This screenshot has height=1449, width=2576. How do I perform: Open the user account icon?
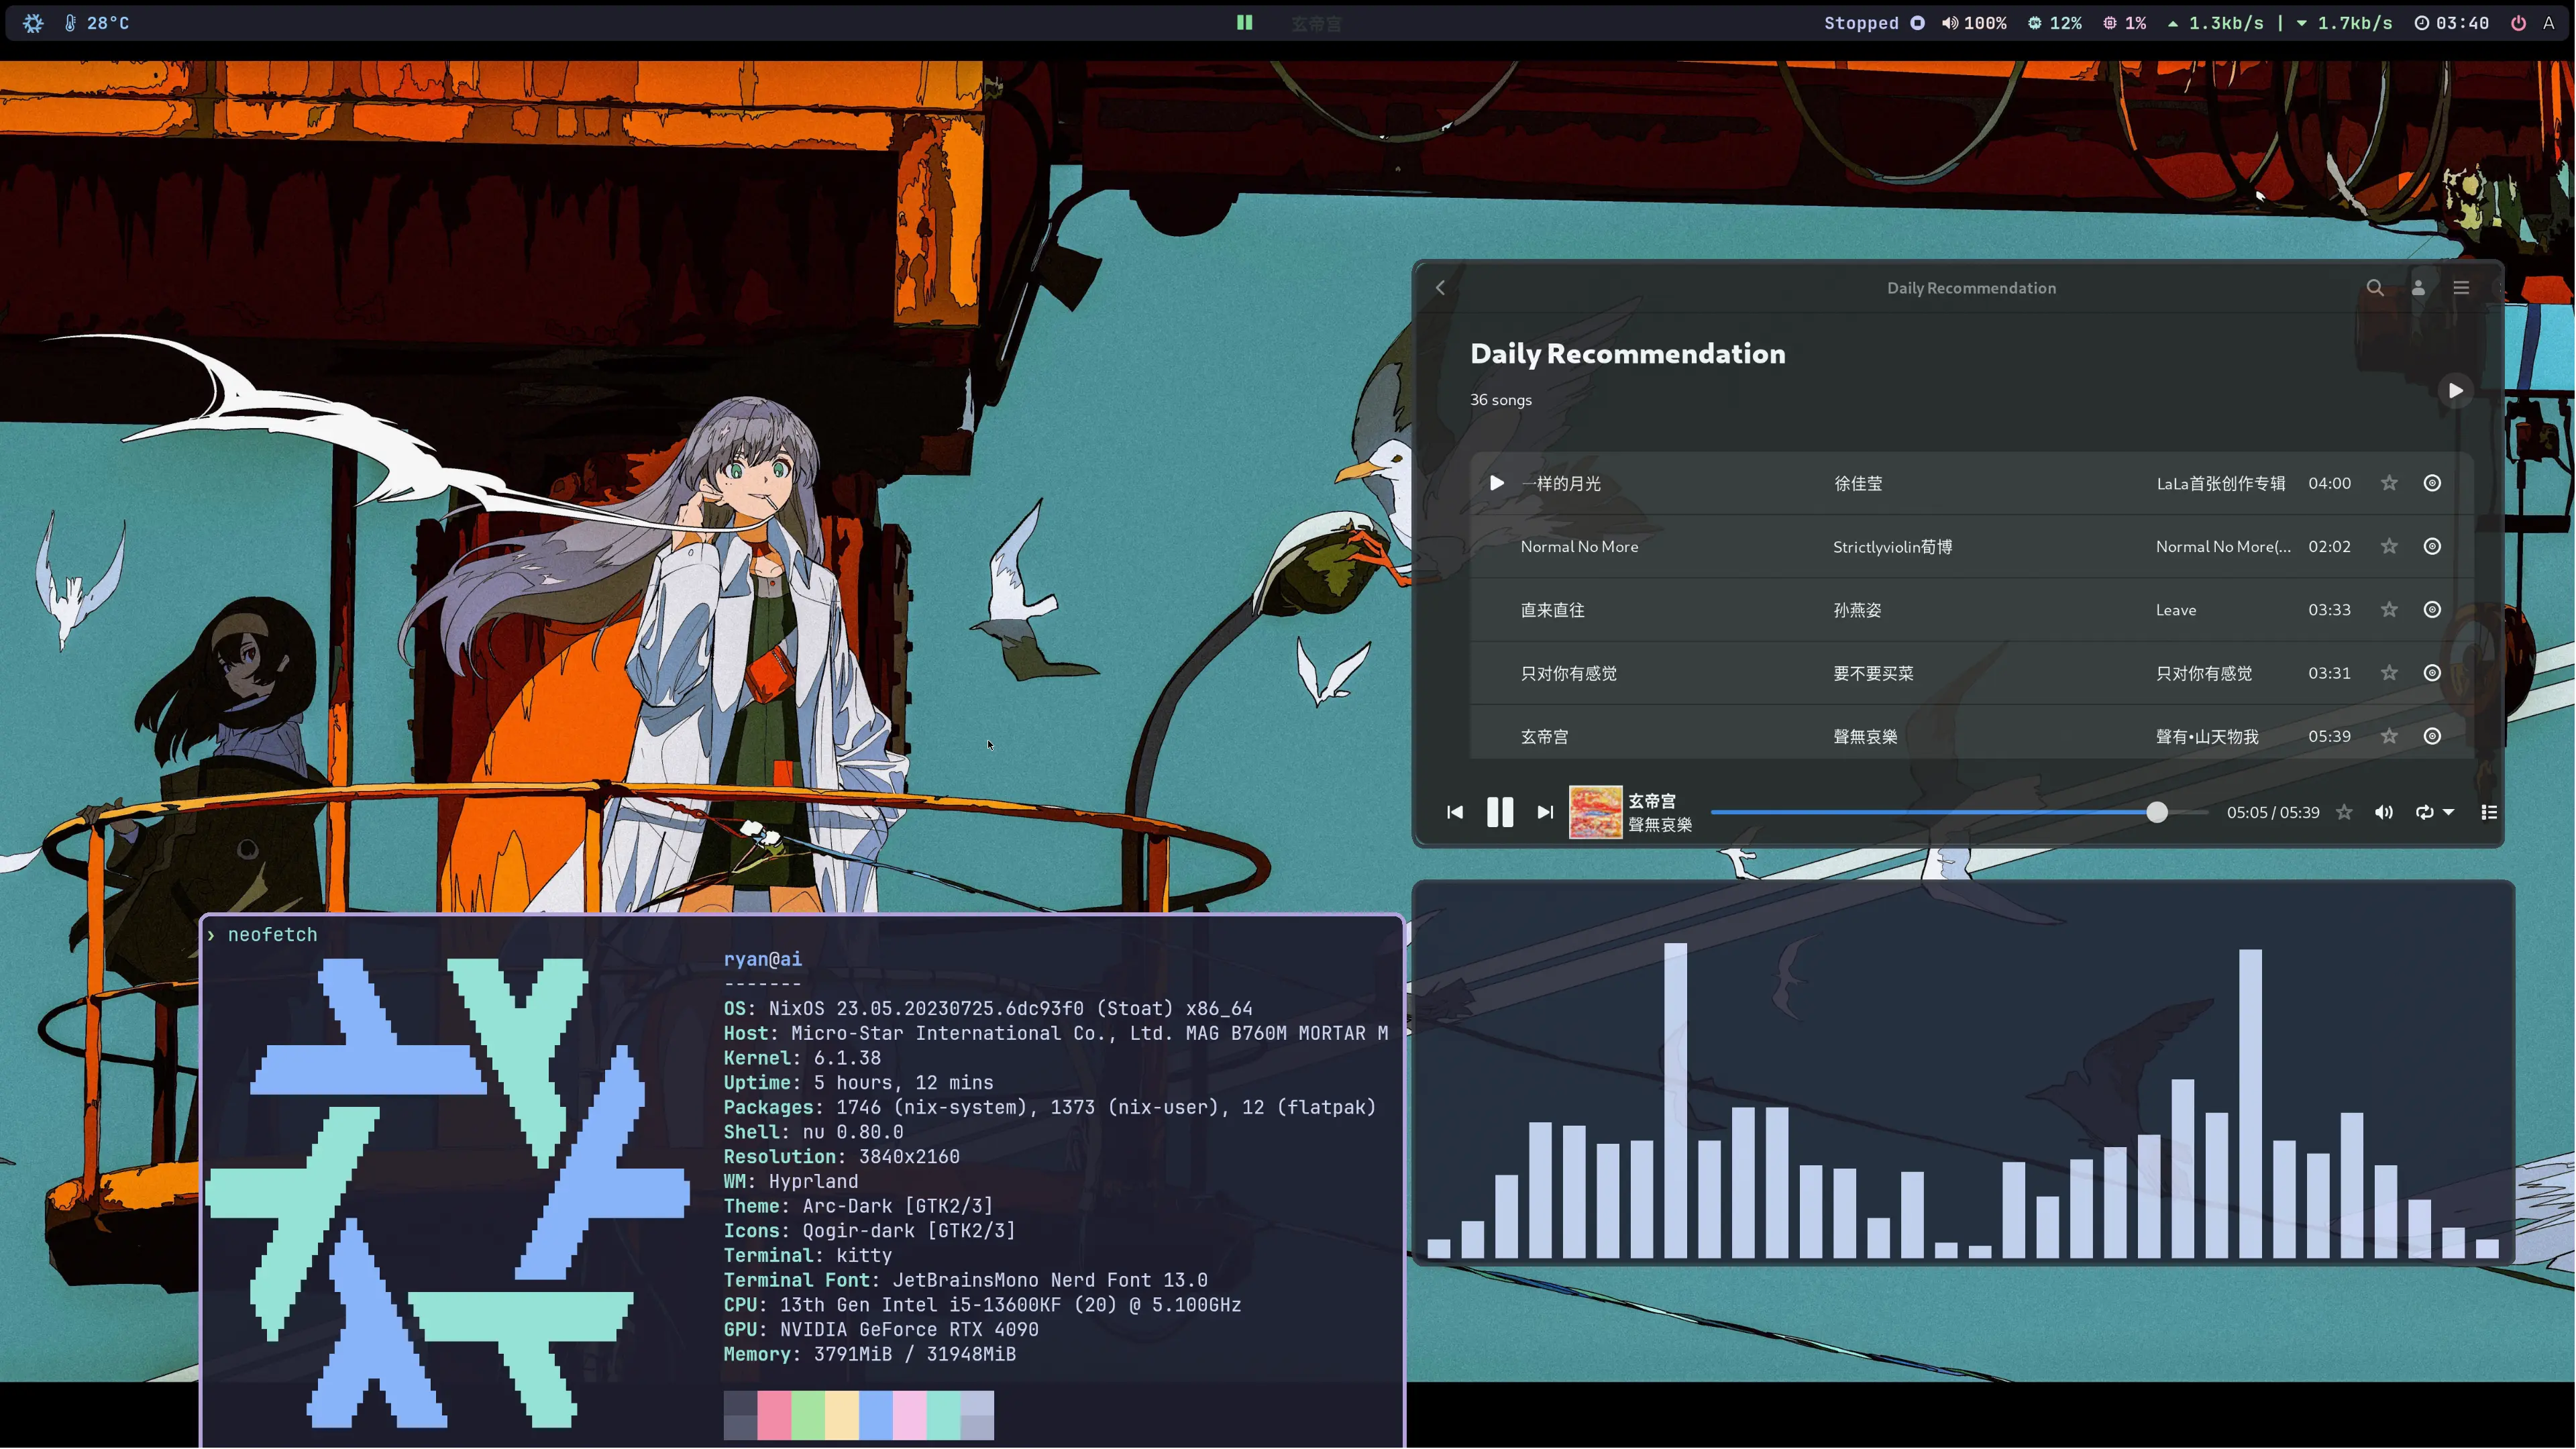pyautogui.click(x=2418, y=288)
